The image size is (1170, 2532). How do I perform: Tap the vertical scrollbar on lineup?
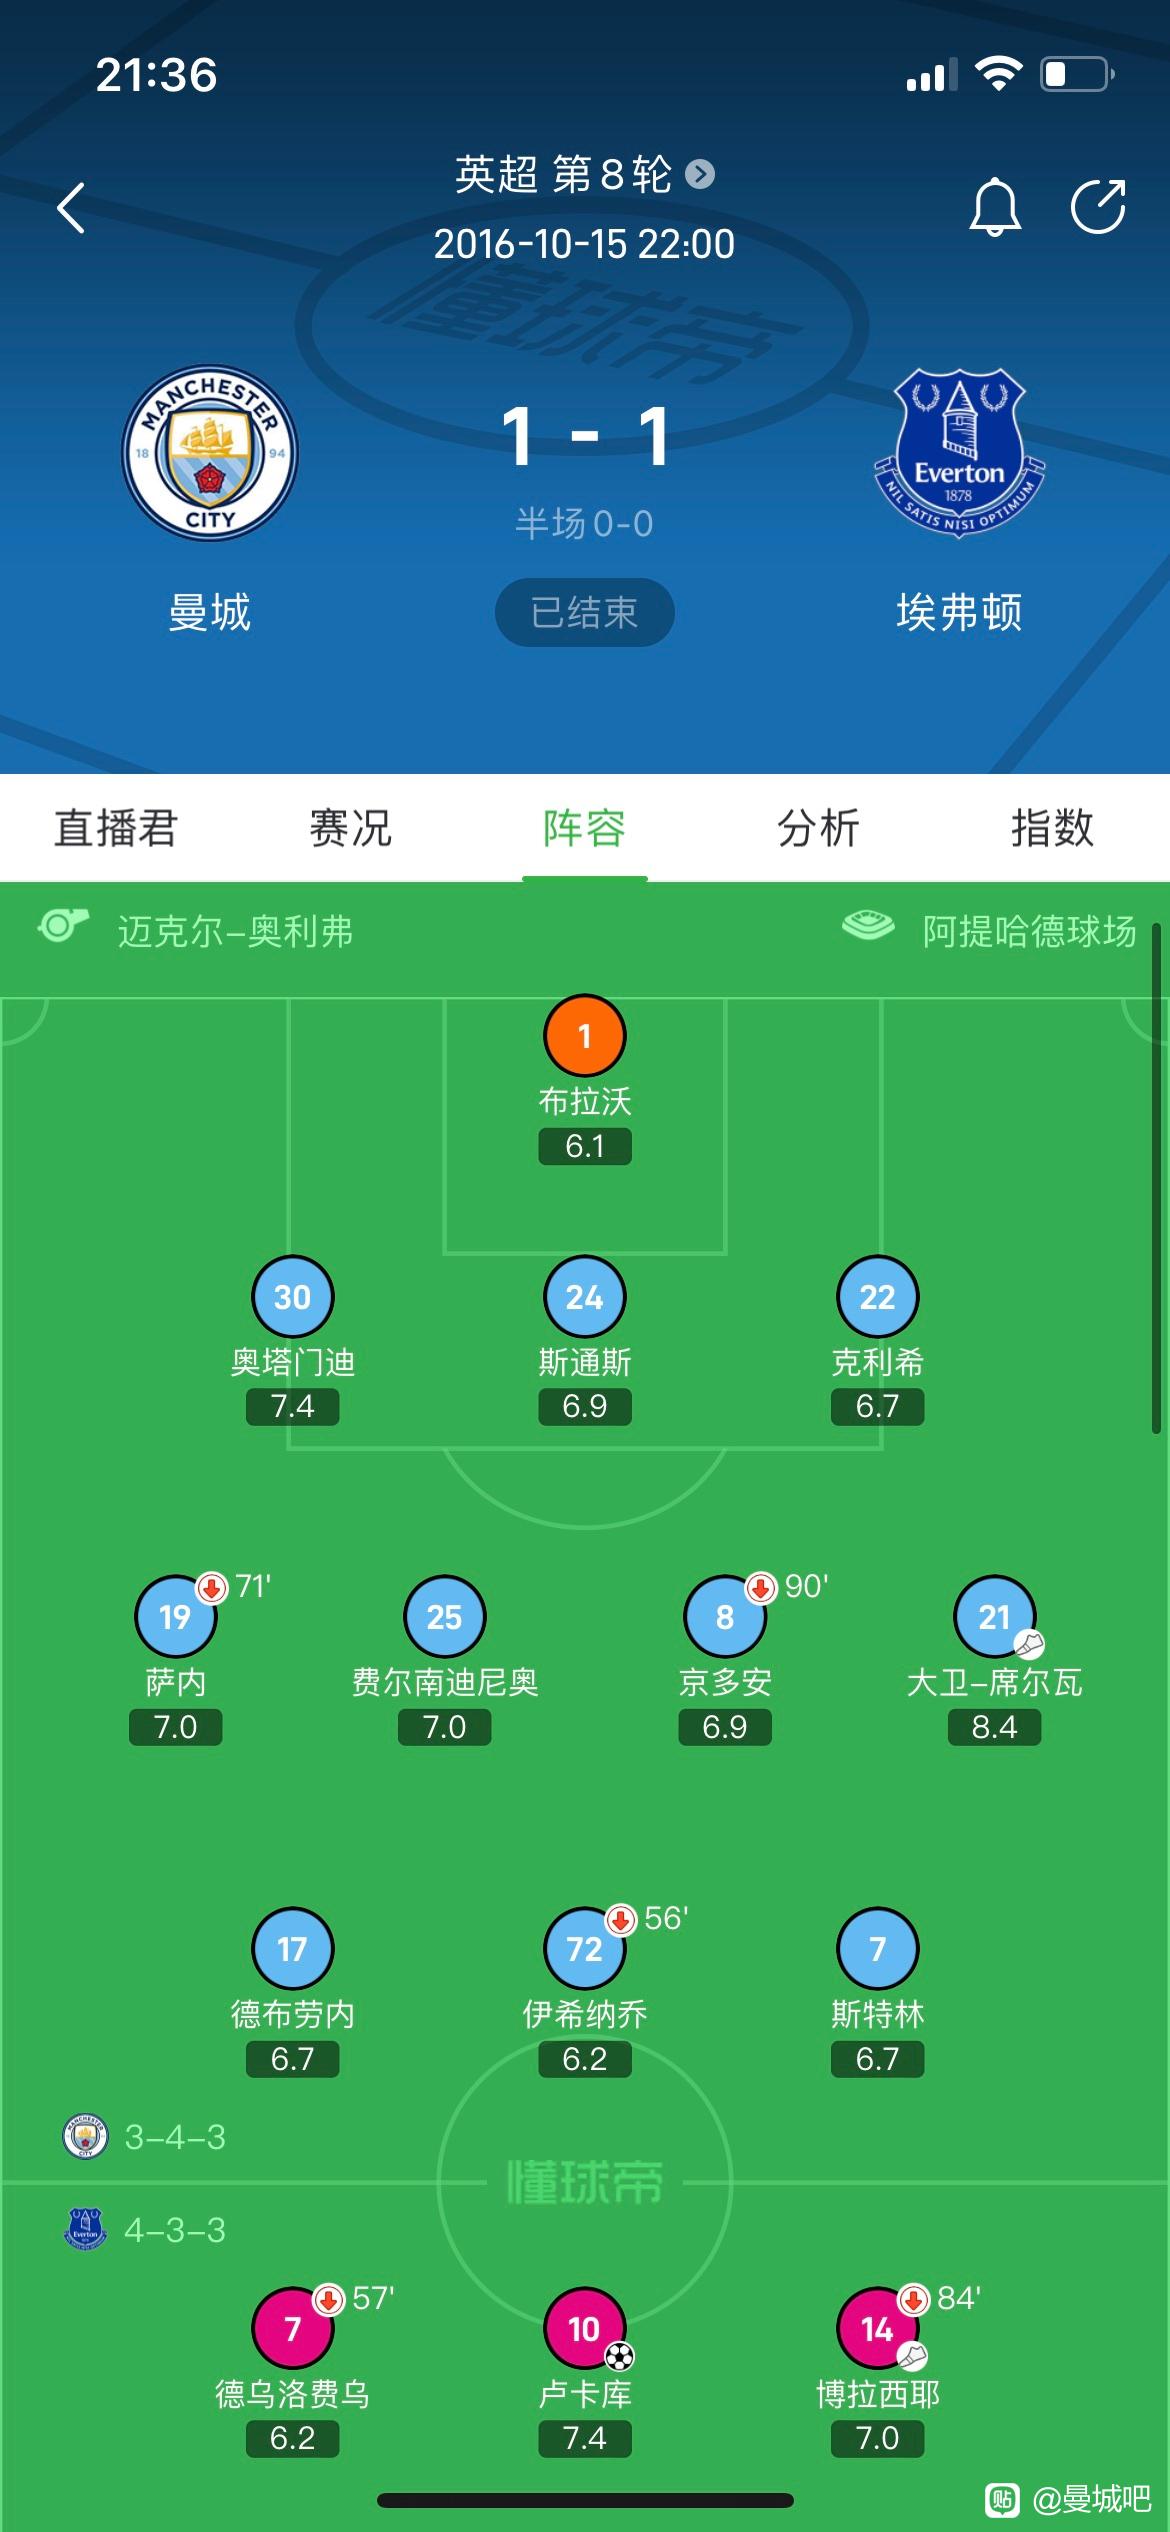click(x=1156, y=1180)
